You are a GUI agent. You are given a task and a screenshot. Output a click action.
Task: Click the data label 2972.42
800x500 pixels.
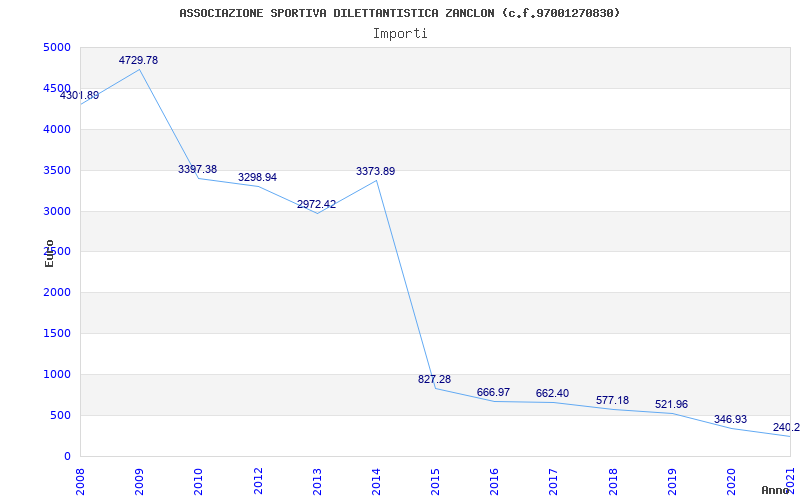point(316,205)
